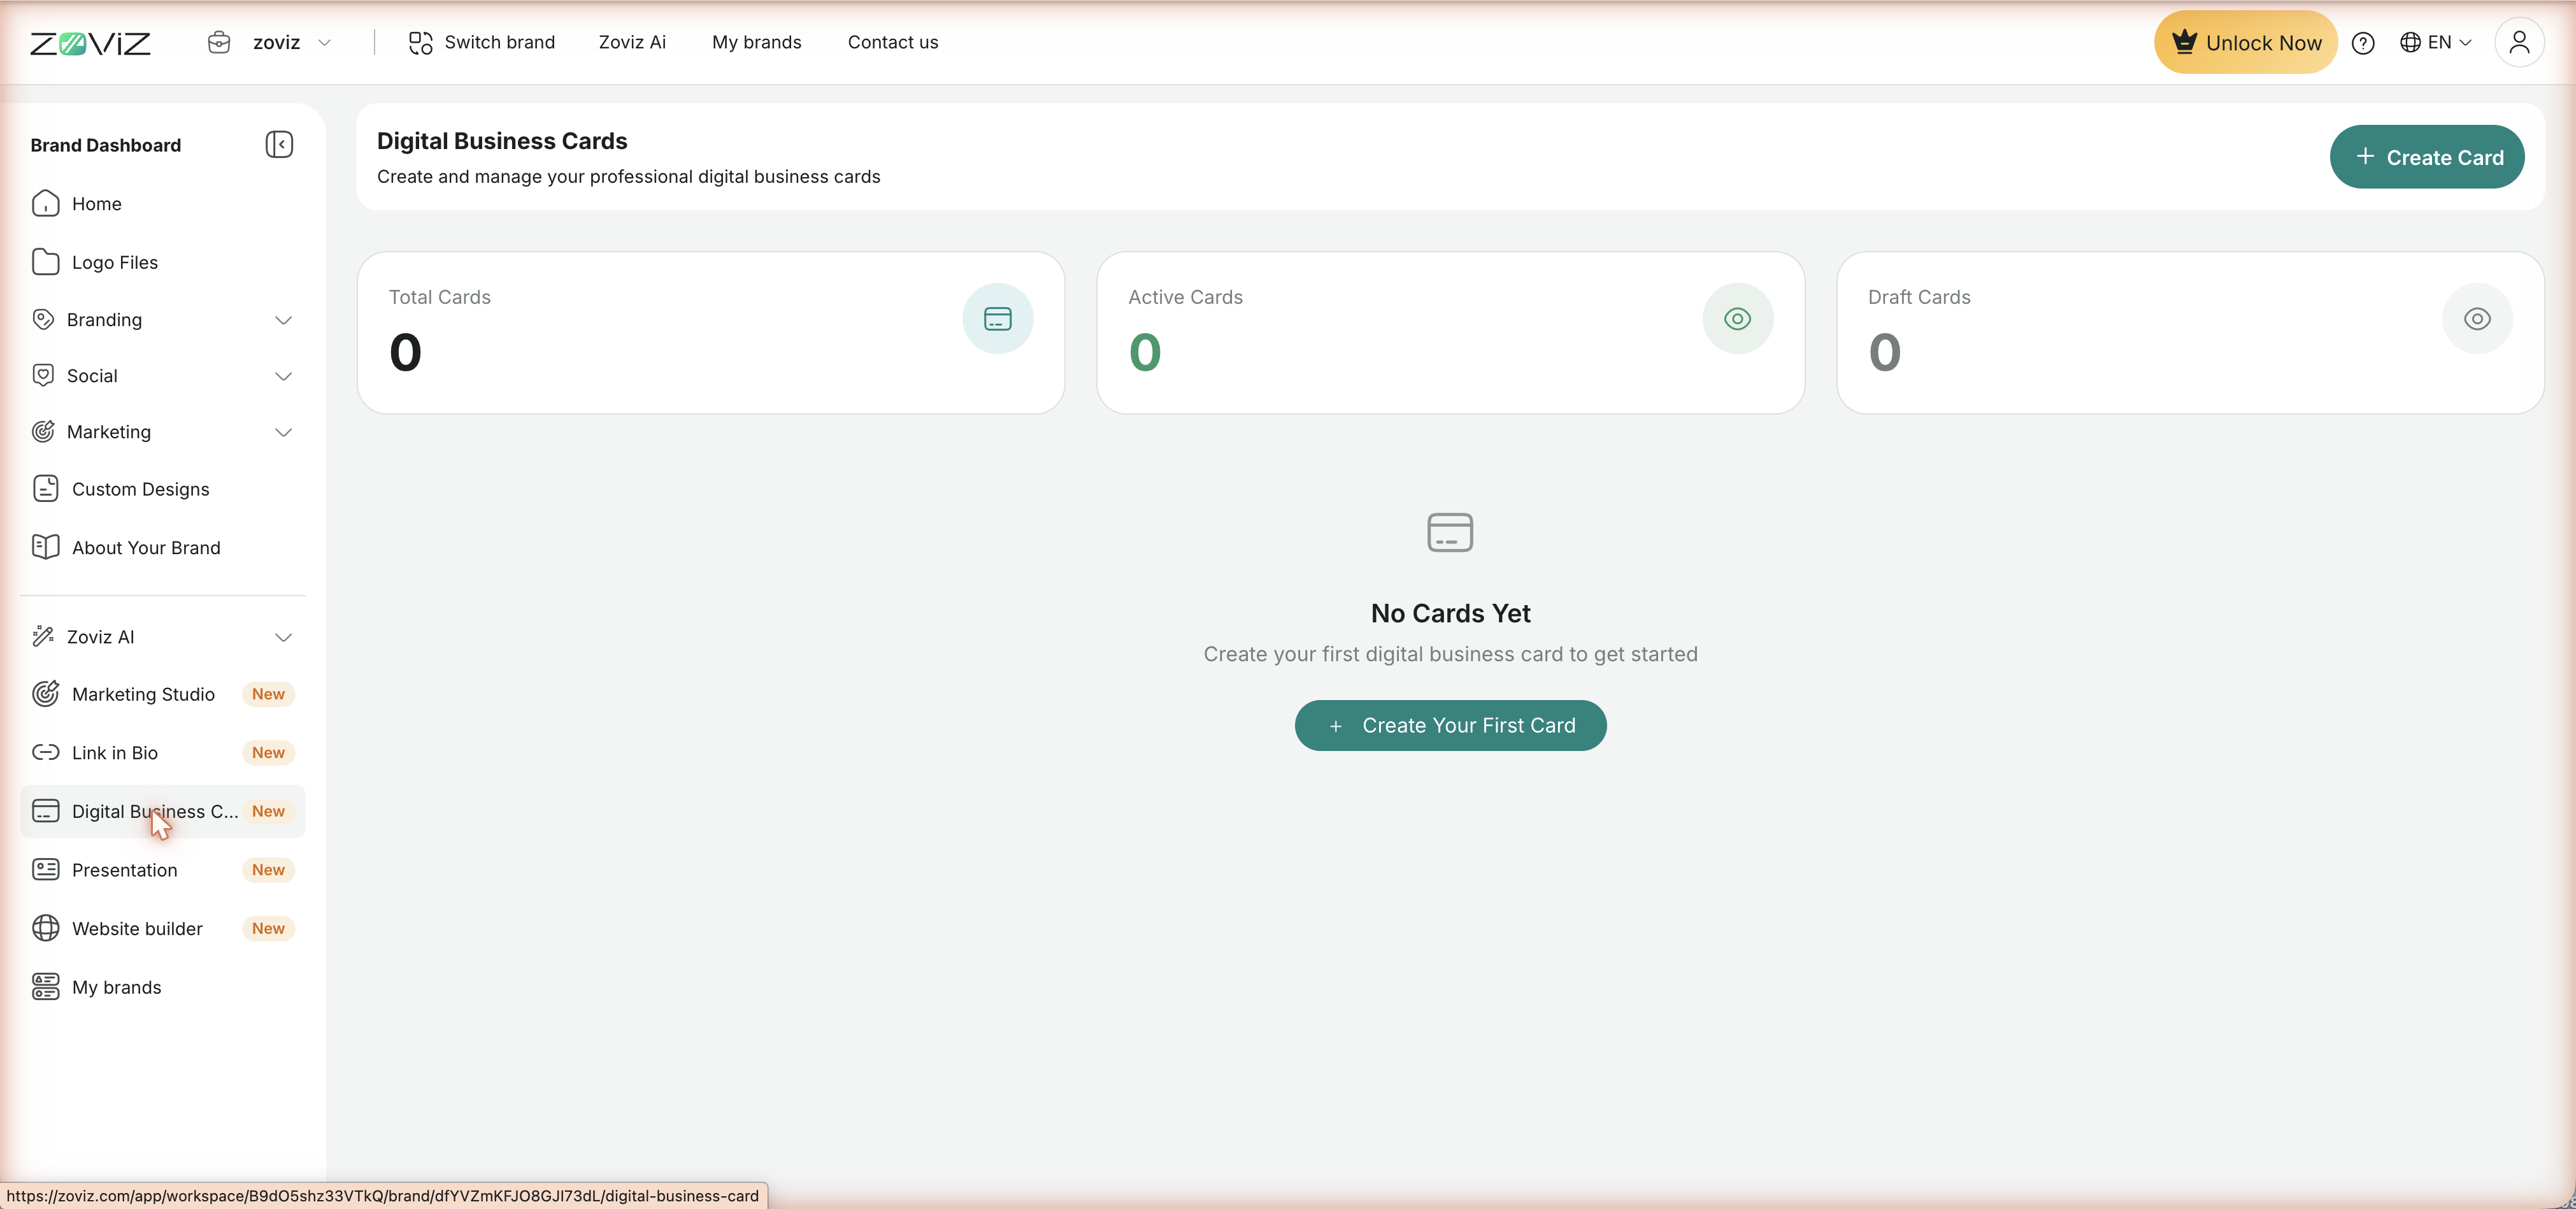Click the Unlock Now button
2576x1209 pixels.
point(2245,42)
